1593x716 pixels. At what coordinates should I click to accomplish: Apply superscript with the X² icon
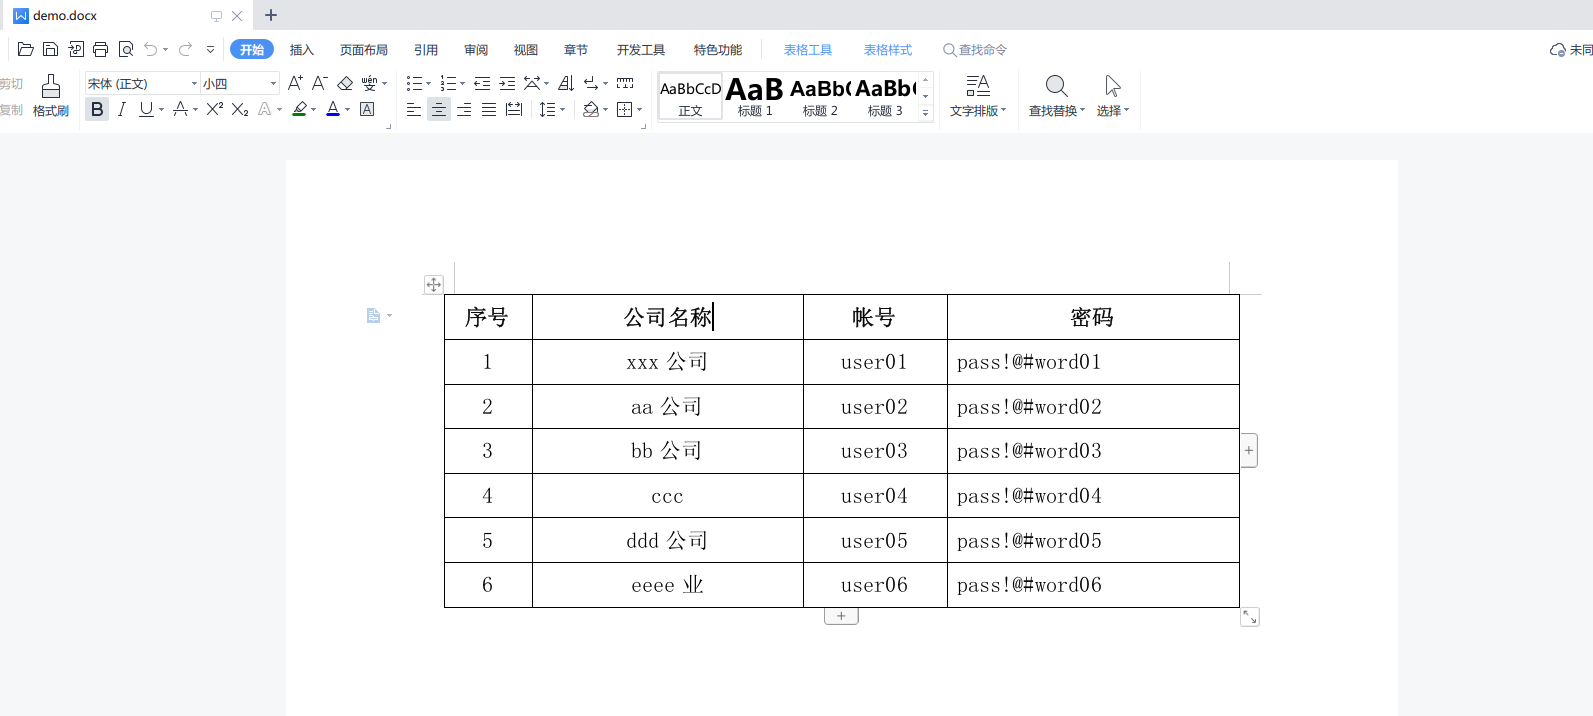(214, 110)
